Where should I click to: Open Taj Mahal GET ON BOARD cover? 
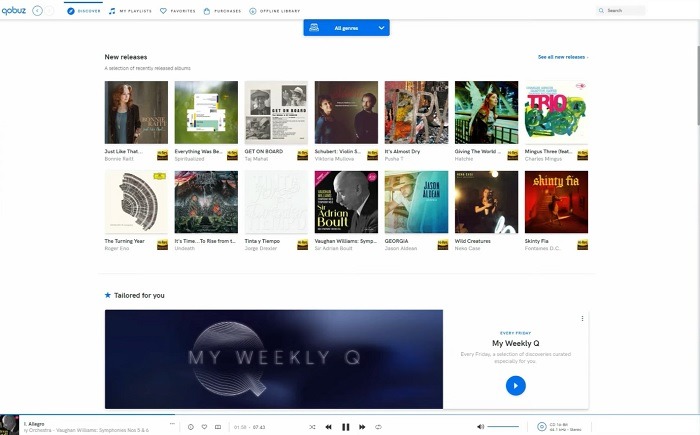pos(276,112)
